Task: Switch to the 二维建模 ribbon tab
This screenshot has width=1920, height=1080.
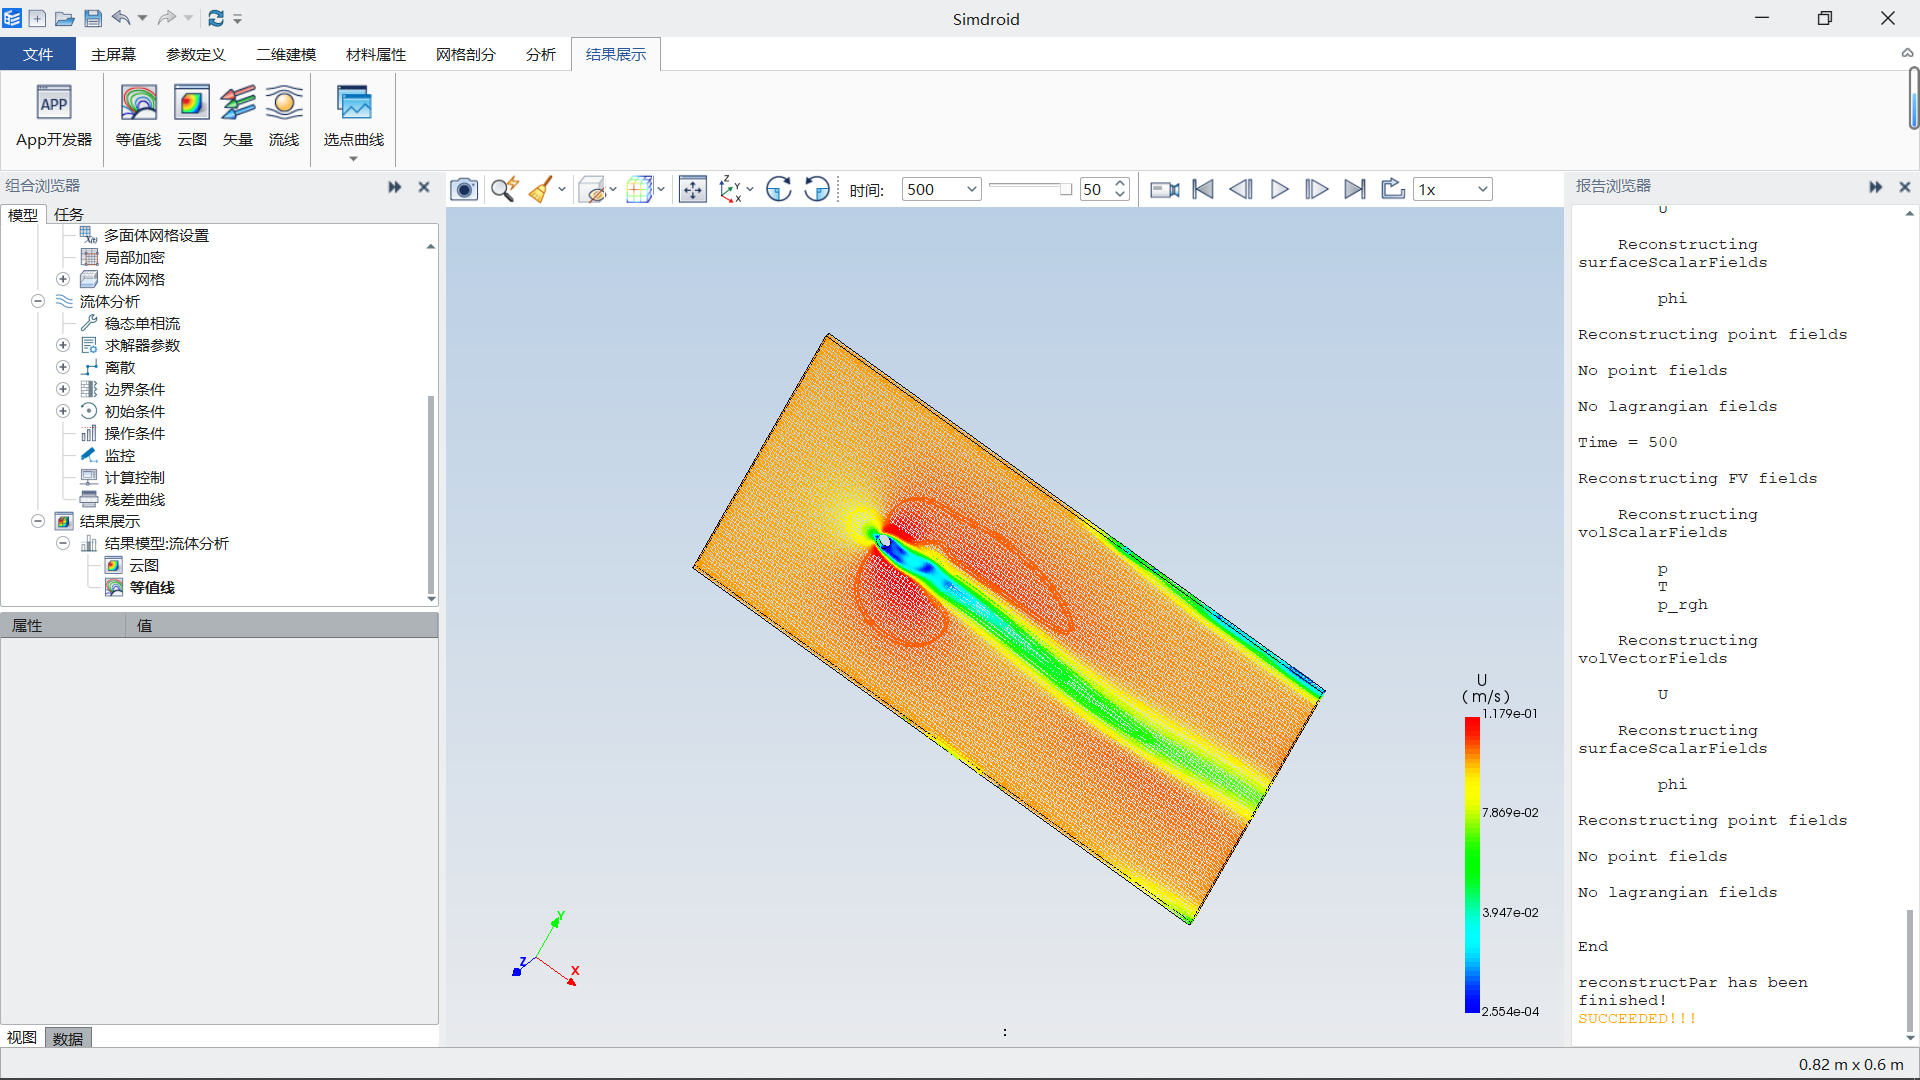Action: point(286,54)
